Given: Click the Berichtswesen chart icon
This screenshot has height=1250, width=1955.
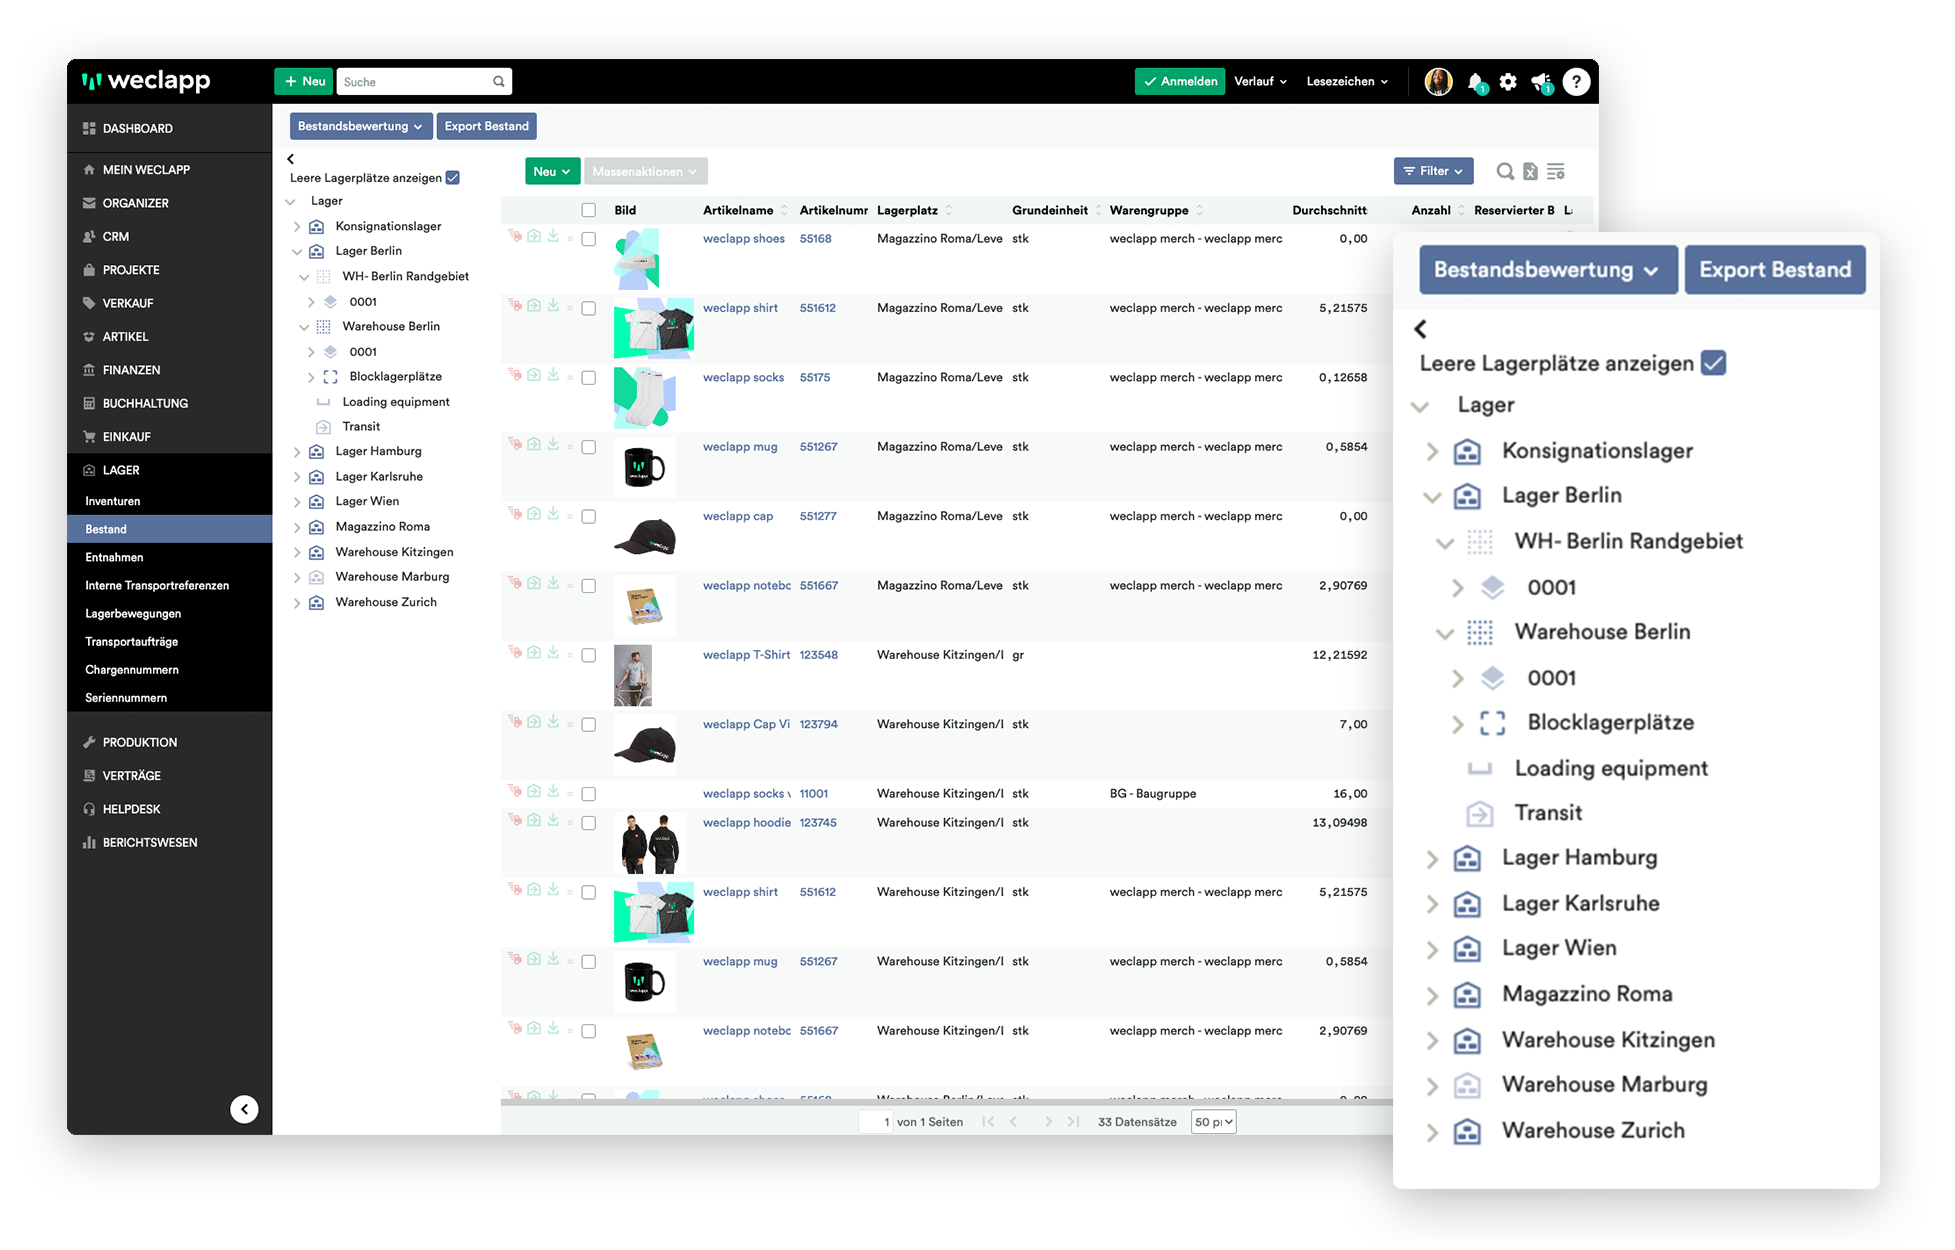Looking at the screenshot, I should click(x=89, y=843).
